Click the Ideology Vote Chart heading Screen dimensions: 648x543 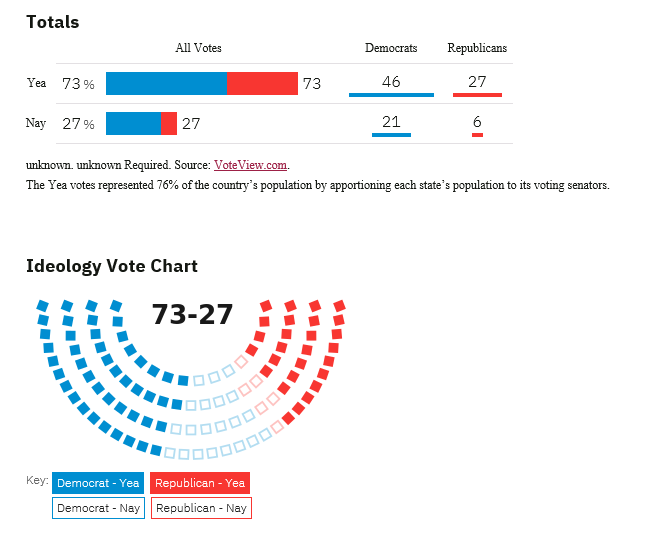click(x=112, y=266)
